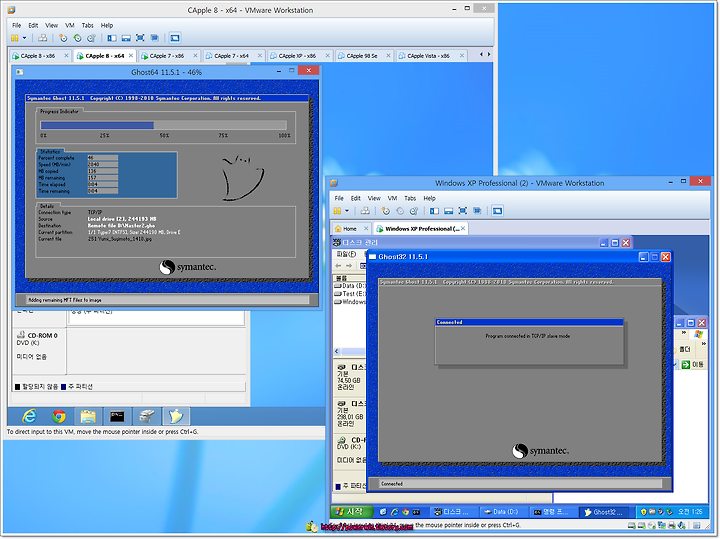720x539 pixels.
Task: Open File menu in CApple 8 VMware window
Action: [x=17, y=25]
